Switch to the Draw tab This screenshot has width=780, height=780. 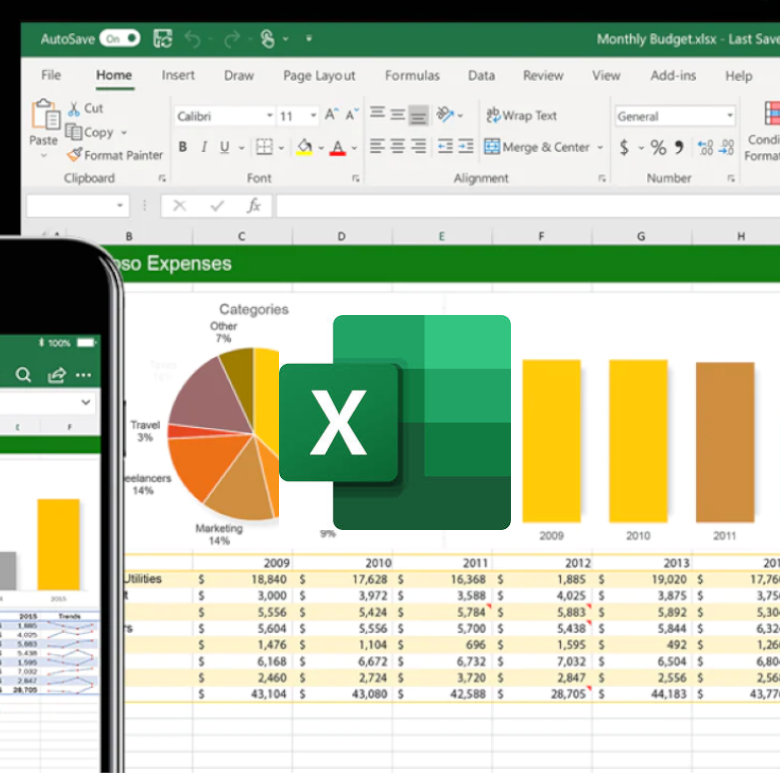click(239, 76)
